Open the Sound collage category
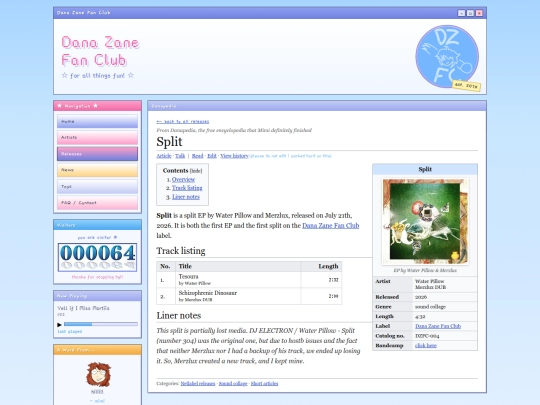The height and width of the screenshot is (405, 540). 233,384
